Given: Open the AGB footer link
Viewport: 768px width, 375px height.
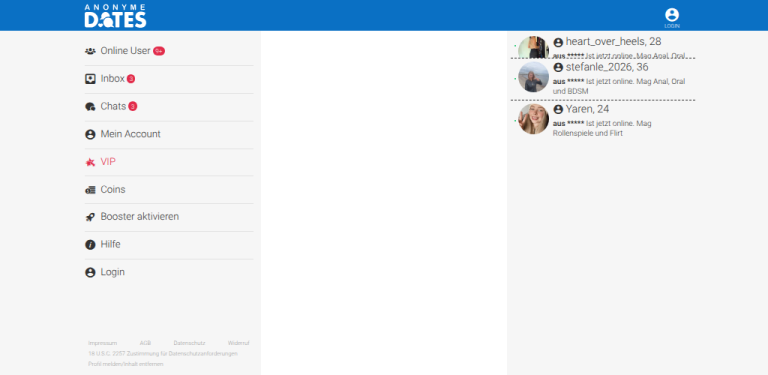Looking at the screenshot, I should (x=145, y=343).
